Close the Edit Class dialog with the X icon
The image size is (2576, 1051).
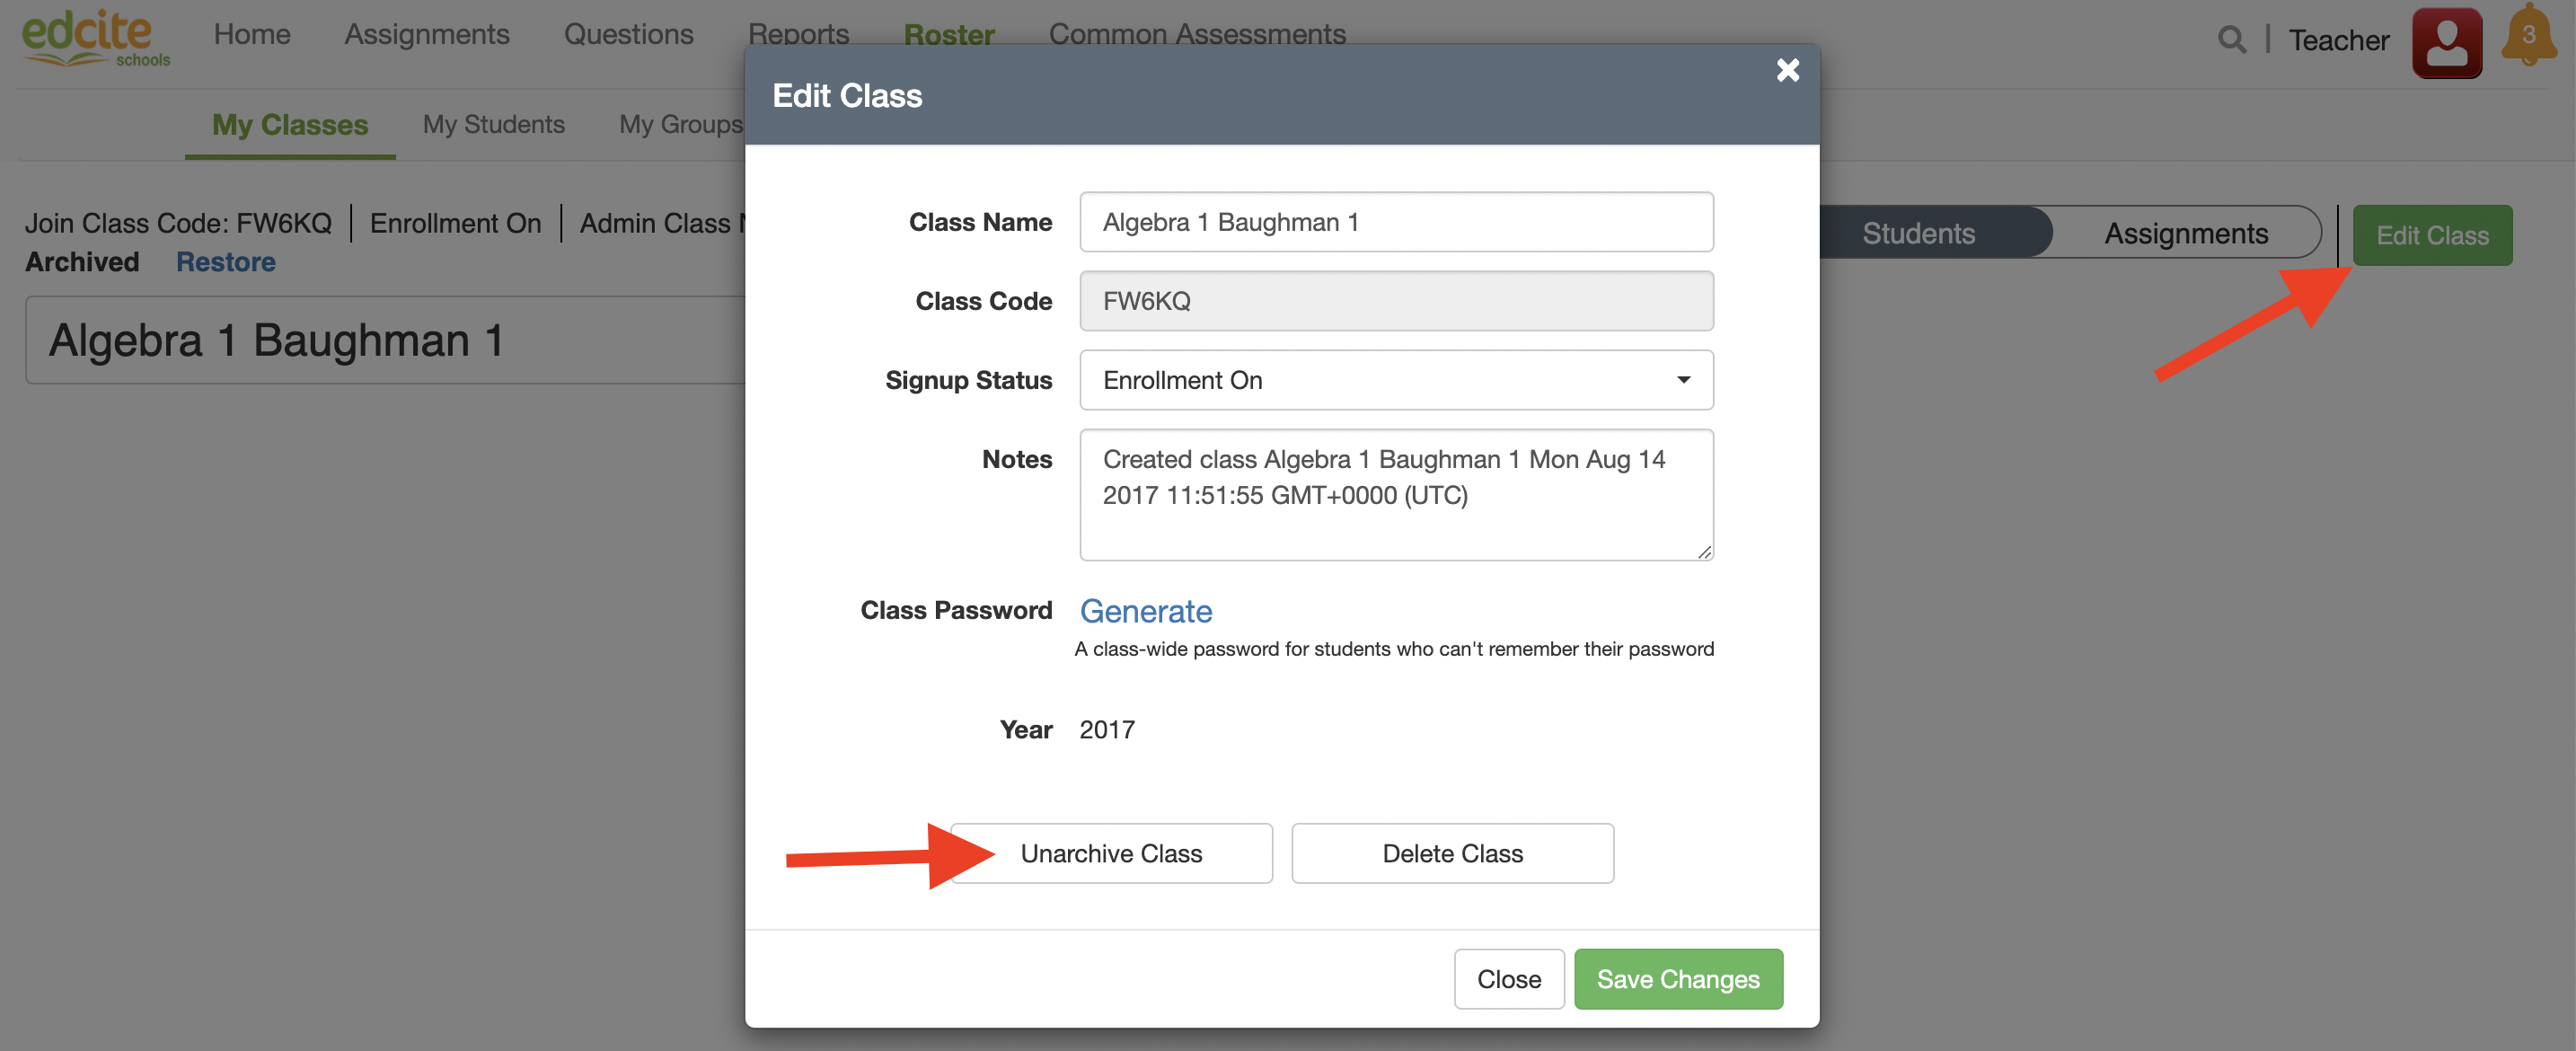[x=1787, y=70]
